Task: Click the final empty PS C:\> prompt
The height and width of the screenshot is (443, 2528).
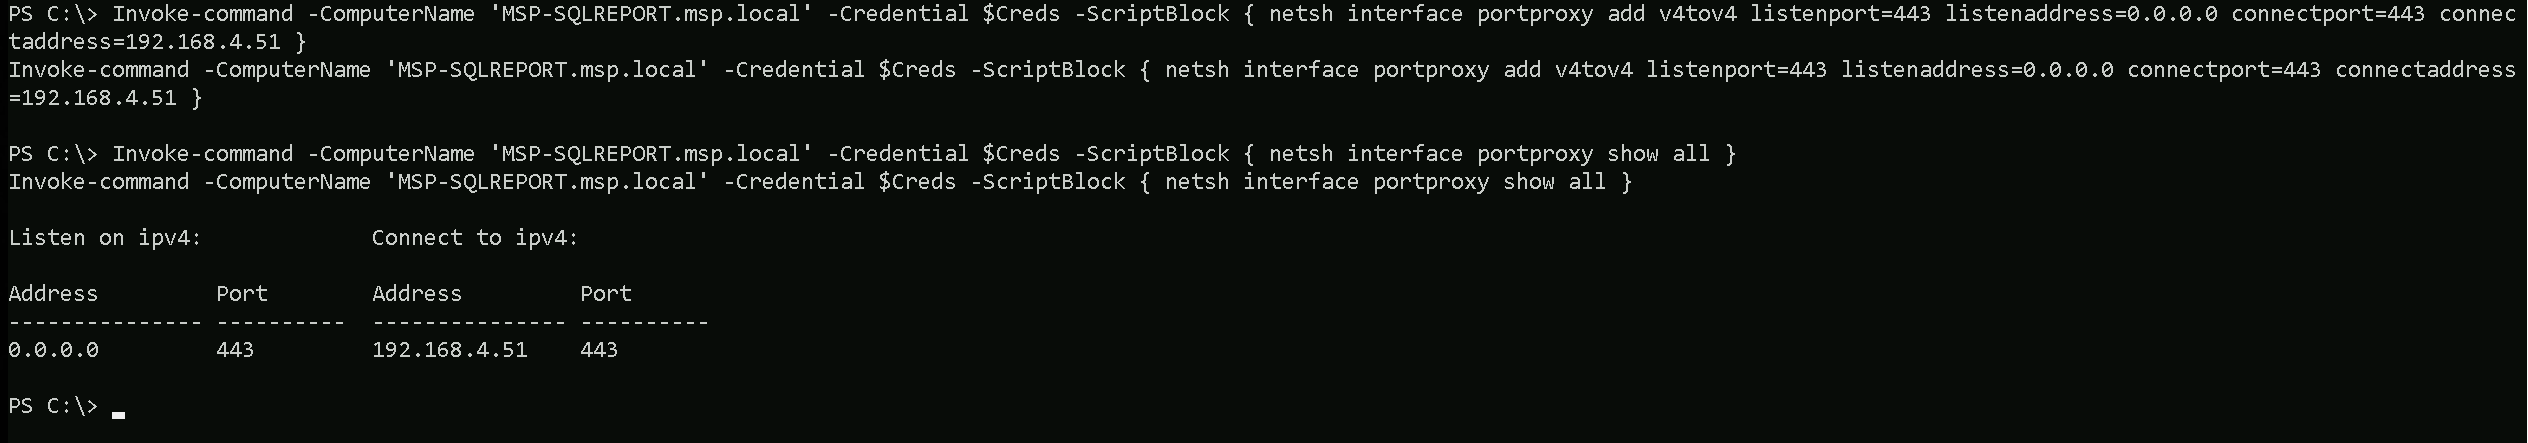Action: click(x=53, y=406)
